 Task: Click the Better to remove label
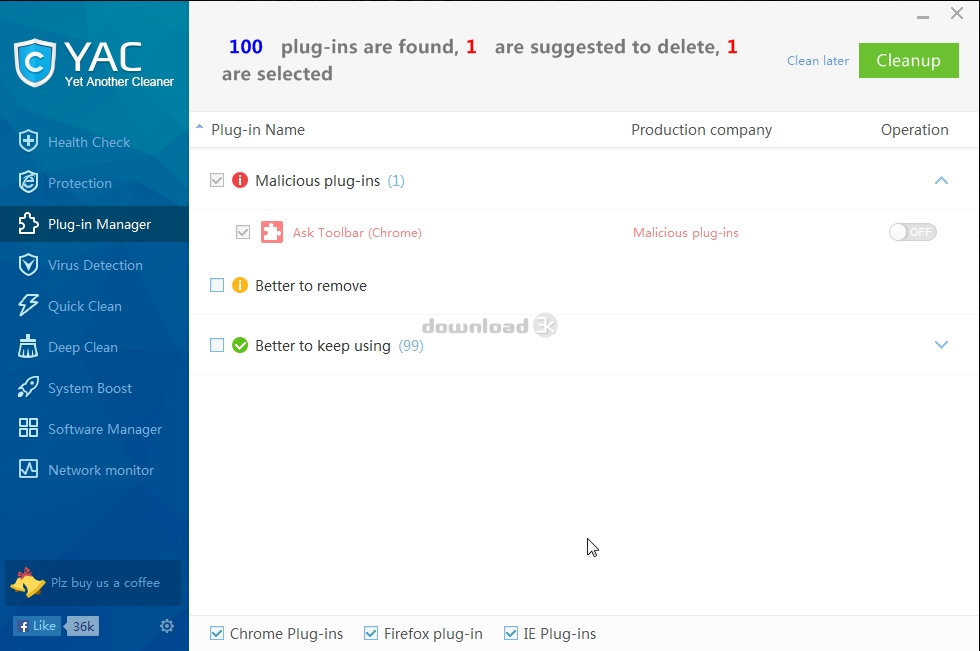pos(311,286)
